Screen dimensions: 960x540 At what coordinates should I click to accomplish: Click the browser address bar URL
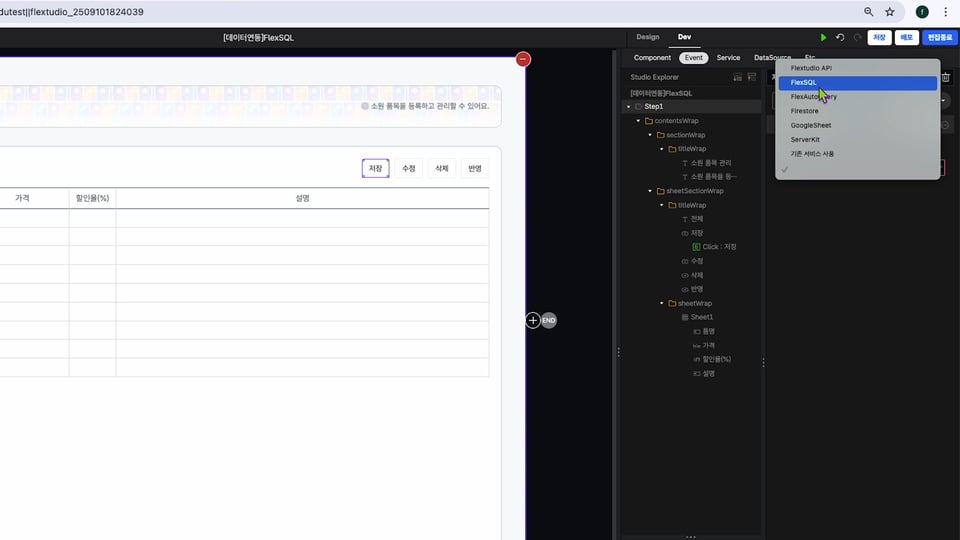(x=72, y=12)
